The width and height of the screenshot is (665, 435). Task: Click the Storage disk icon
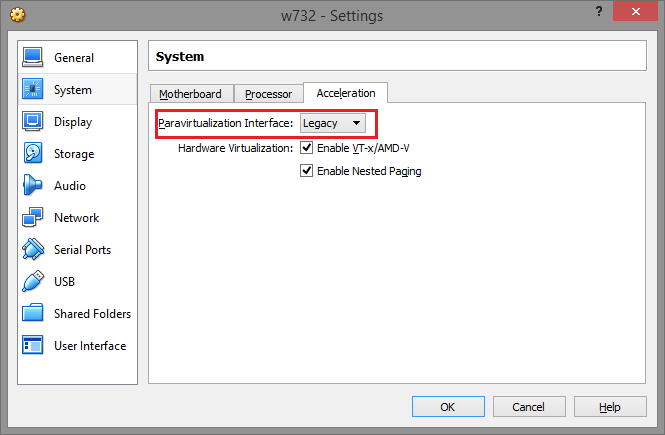[33, 154]
